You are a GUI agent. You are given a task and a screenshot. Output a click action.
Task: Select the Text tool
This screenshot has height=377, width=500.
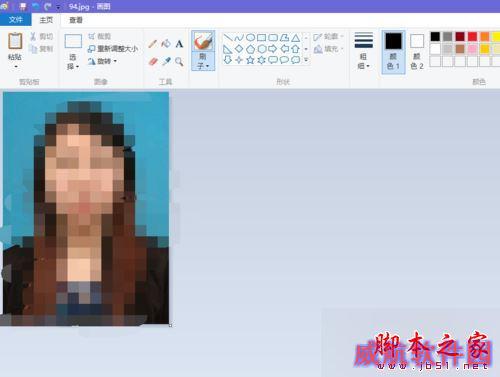pyautogui.click(x=179, y=44)
